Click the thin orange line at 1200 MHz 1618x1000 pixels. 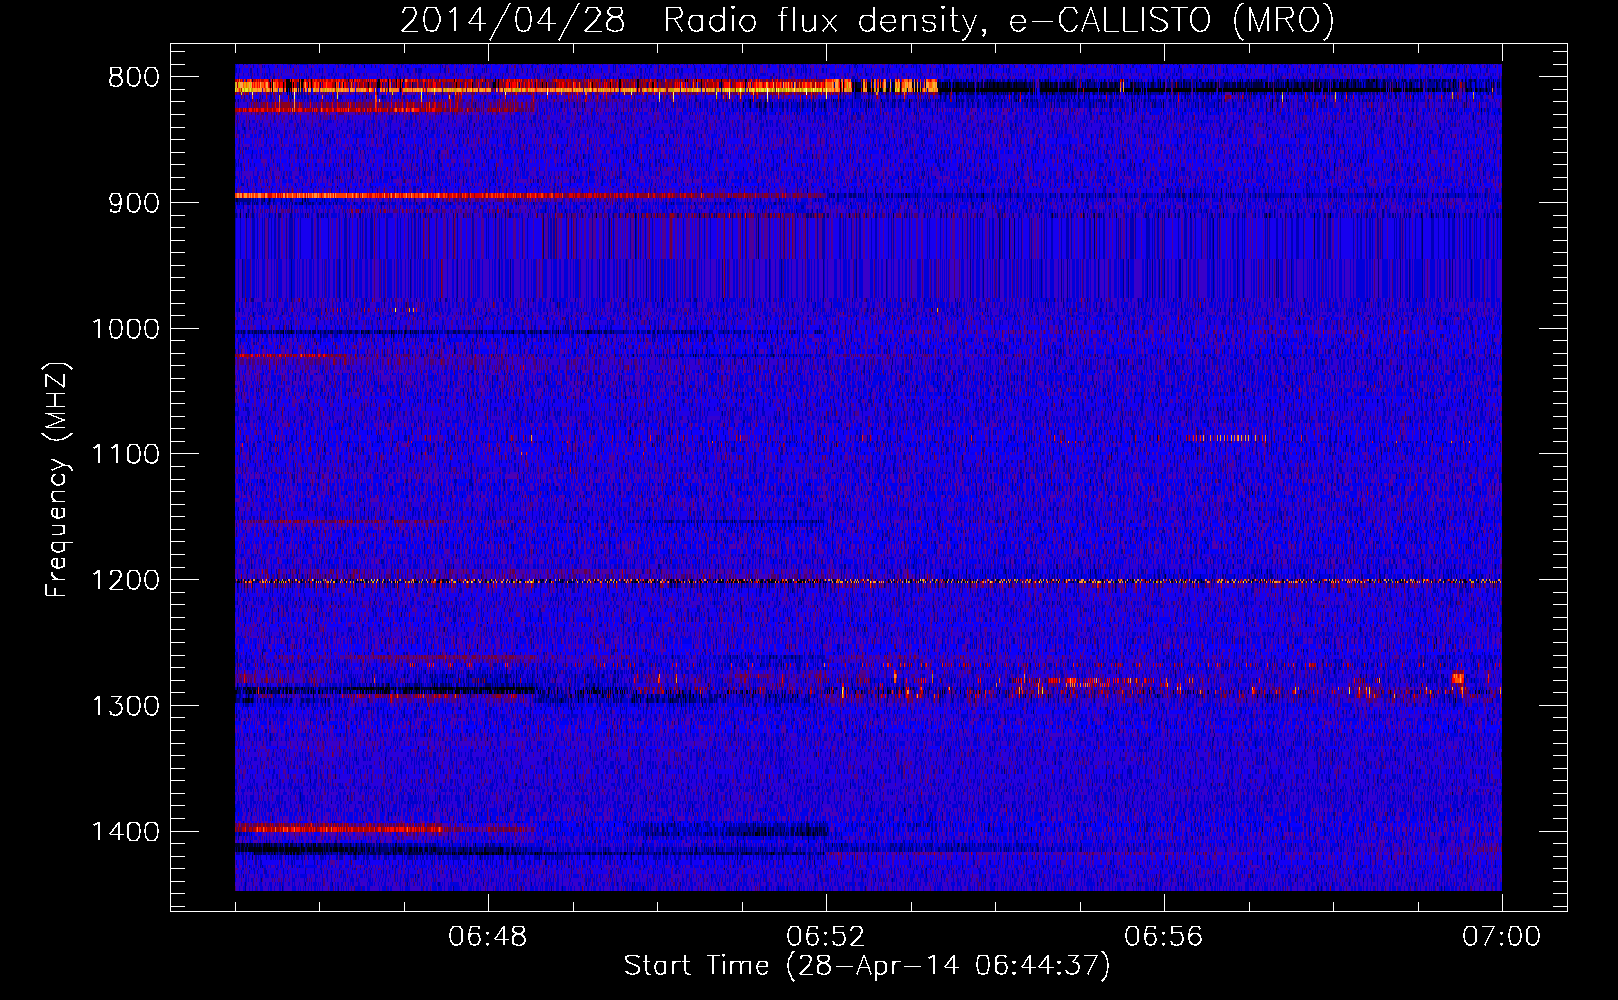pyautogui.click(x=868, y=581)
